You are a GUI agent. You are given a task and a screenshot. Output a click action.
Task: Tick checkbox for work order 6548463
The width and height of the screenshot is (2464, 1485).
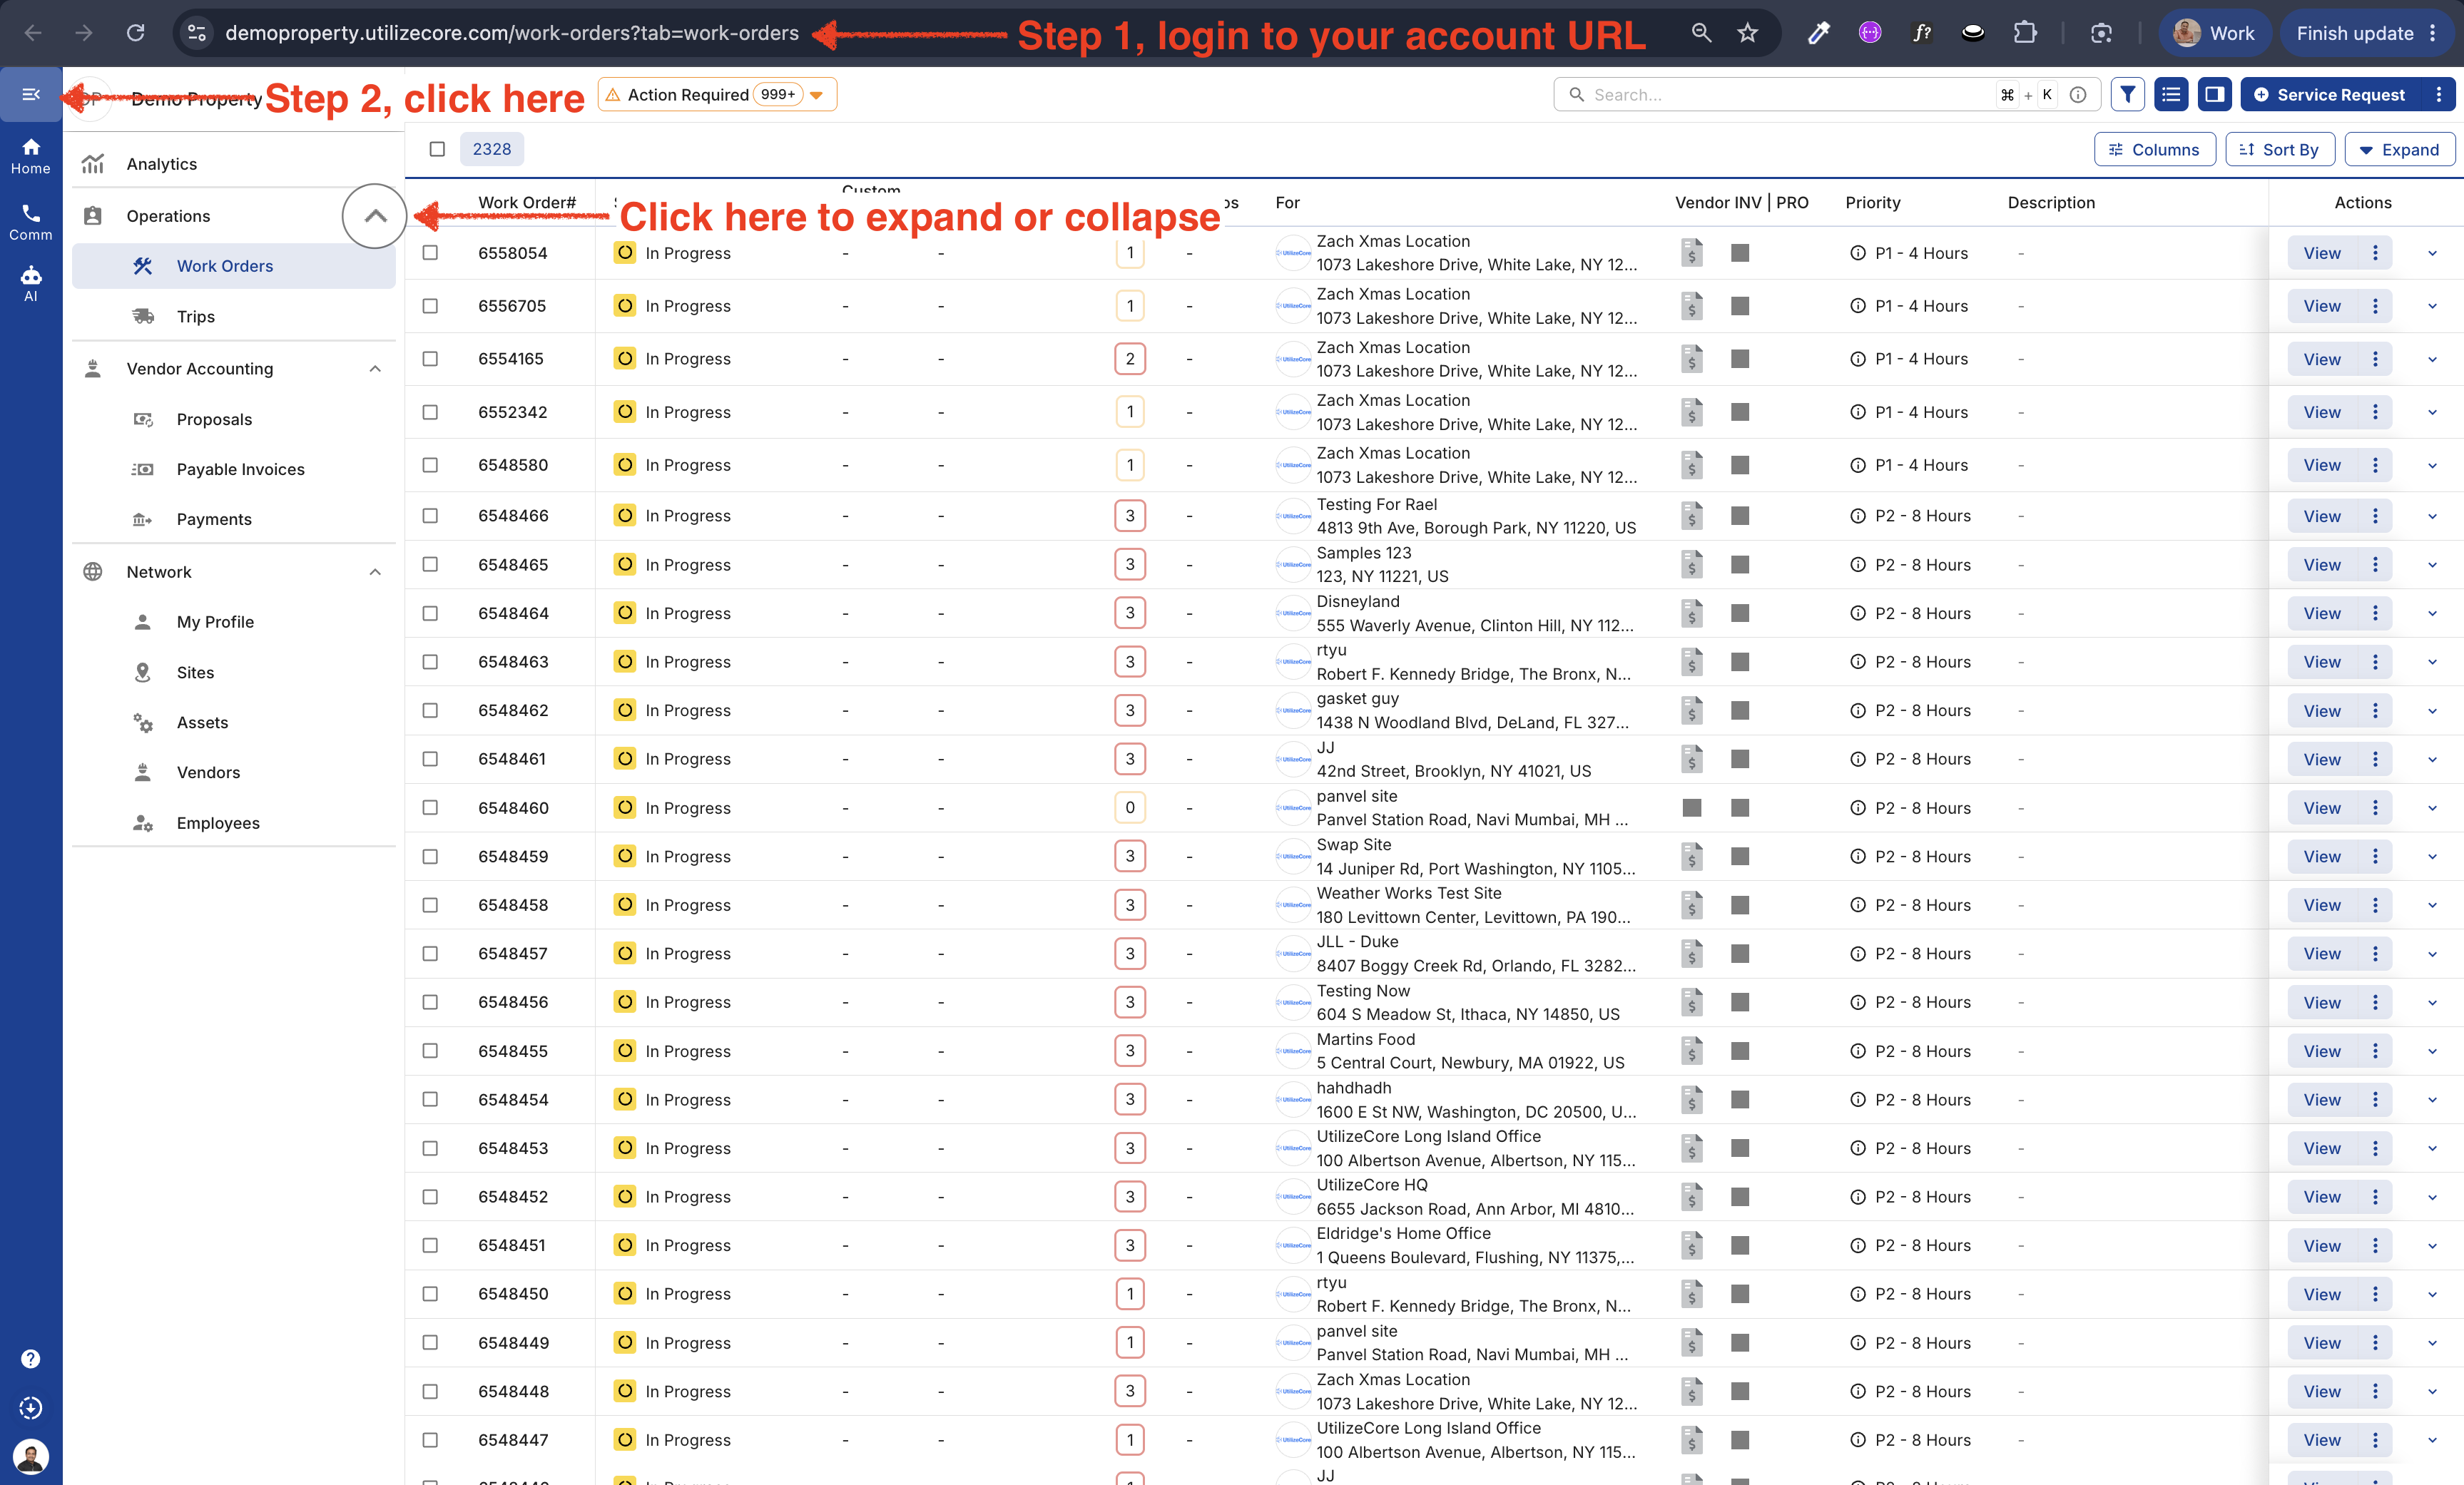[x=430, y=662]
